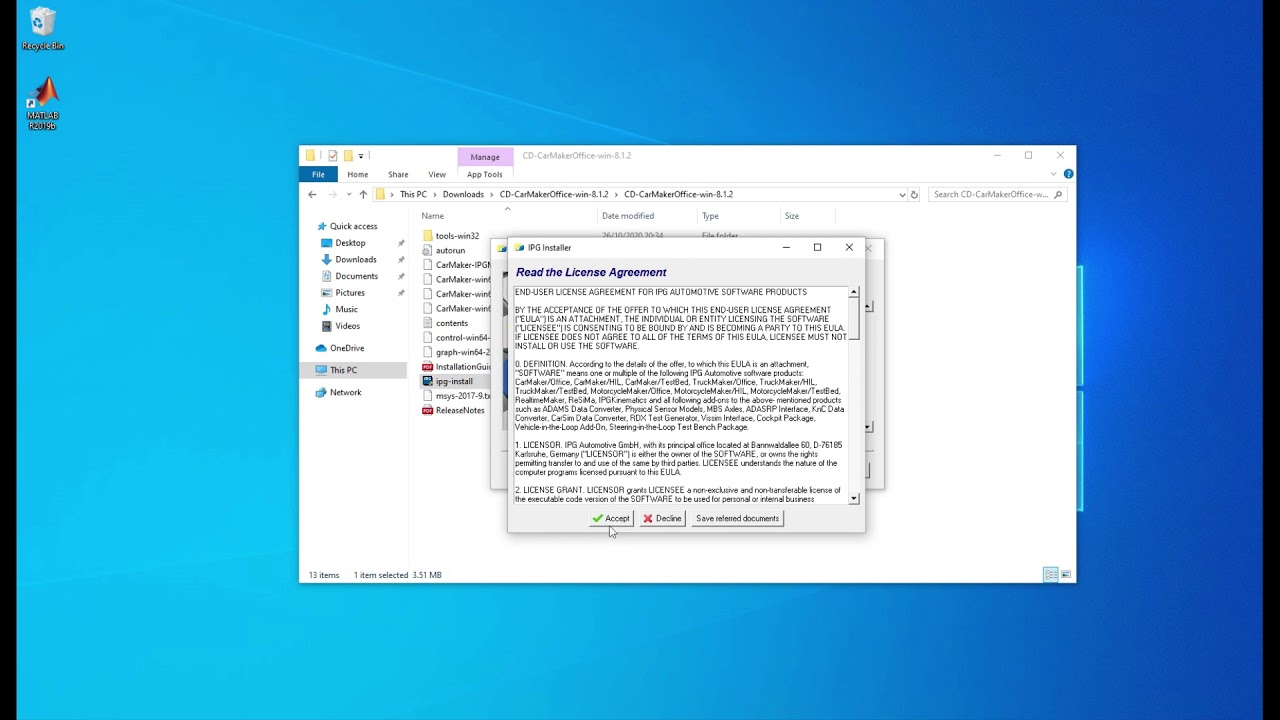The width and height of the screenshot is (1280, 720).
Task: Open the App Tools ribbon tab
Action: click(485, 174)
